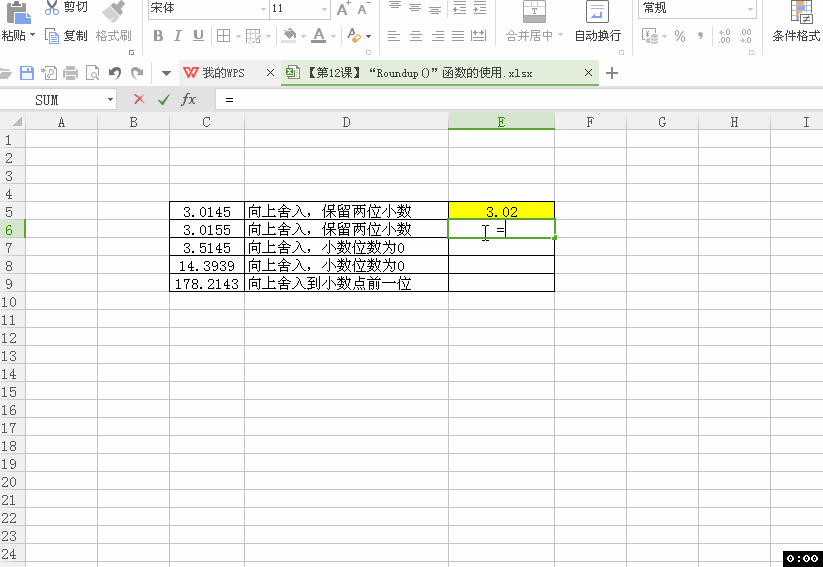Activate the 格式刷 format painter
The height and width of the screenshot is (567, 823).
(113, 36)
